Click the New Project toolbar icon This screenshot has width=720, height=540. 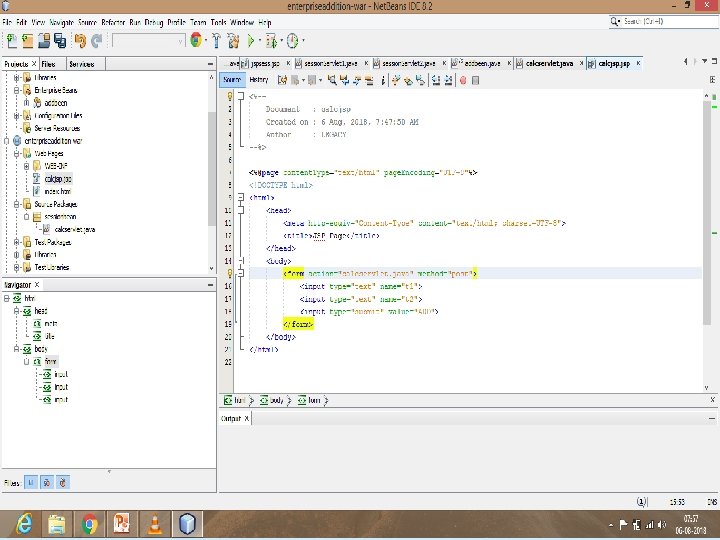pyautogui.click(x=28, y=41)
